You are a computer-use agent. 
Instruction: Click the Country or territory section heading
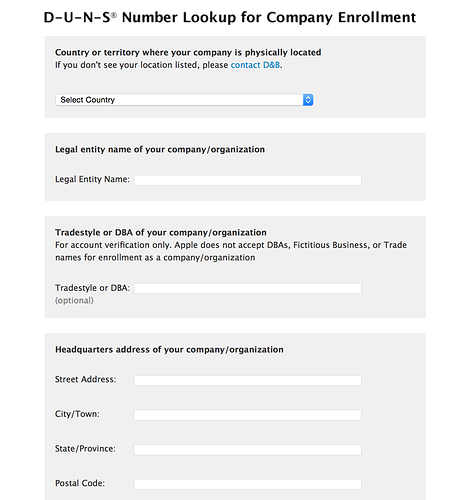188,52
